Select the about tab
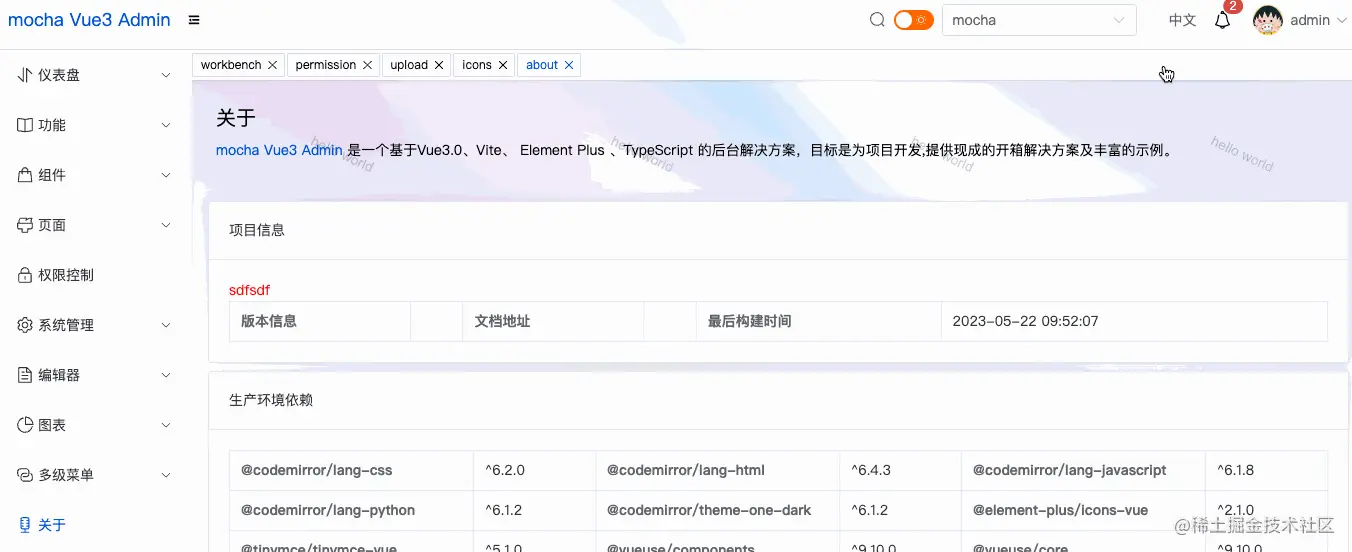1352x552 pixels. [x=542, y=65]
